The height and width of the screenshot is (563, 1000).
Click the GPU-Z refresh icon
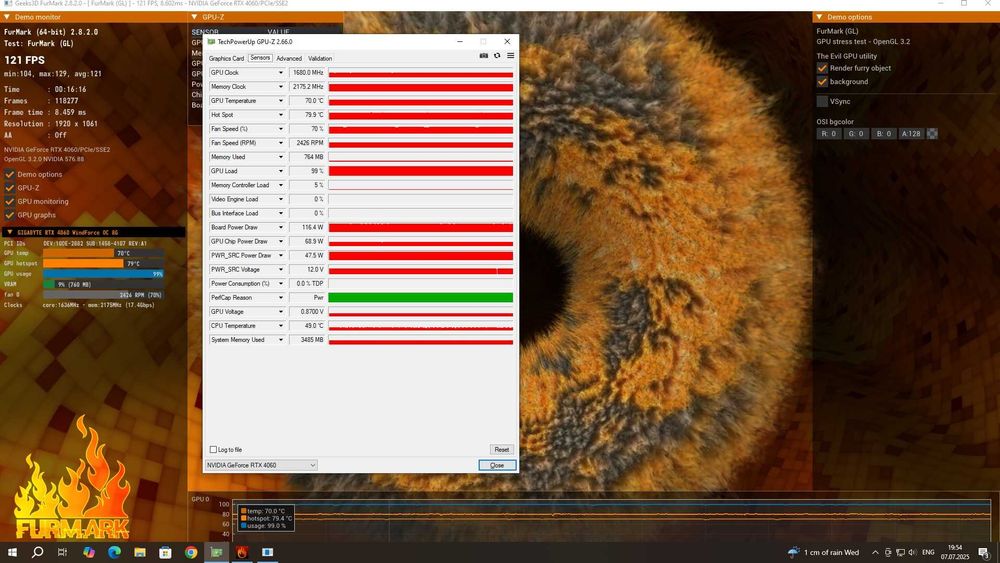tap(497, 56)
